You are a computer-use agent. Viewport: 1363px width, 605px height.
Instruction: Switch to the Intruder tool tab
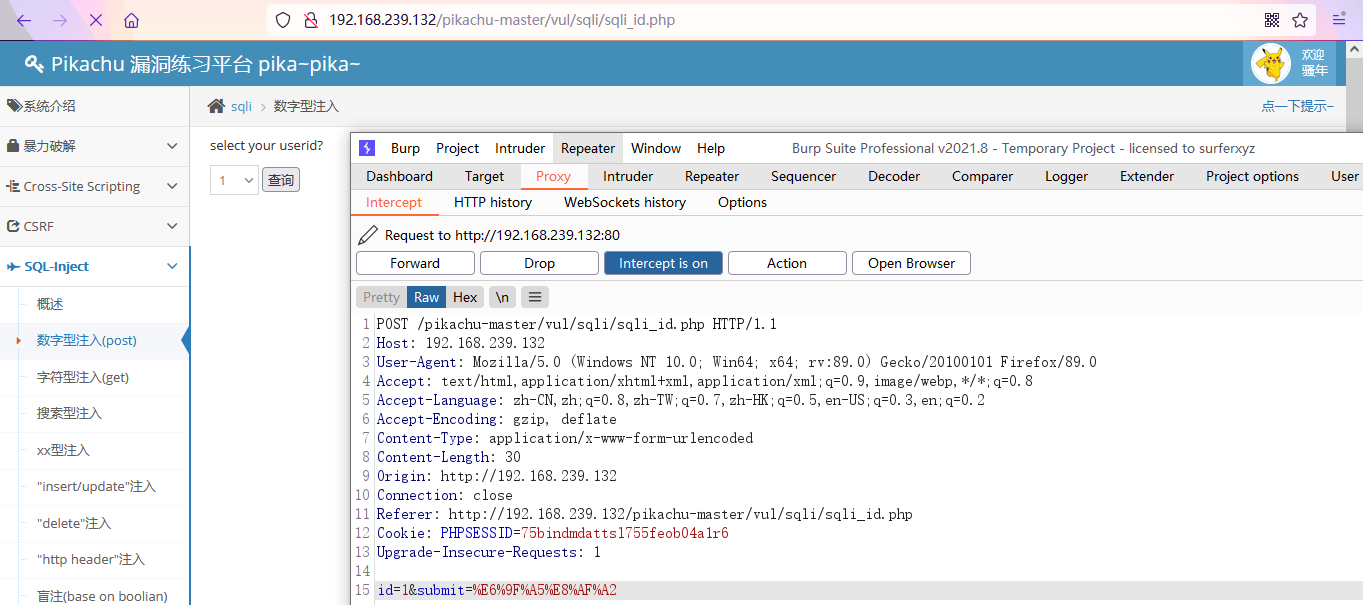pyautogui.click(x=628, y=176)
